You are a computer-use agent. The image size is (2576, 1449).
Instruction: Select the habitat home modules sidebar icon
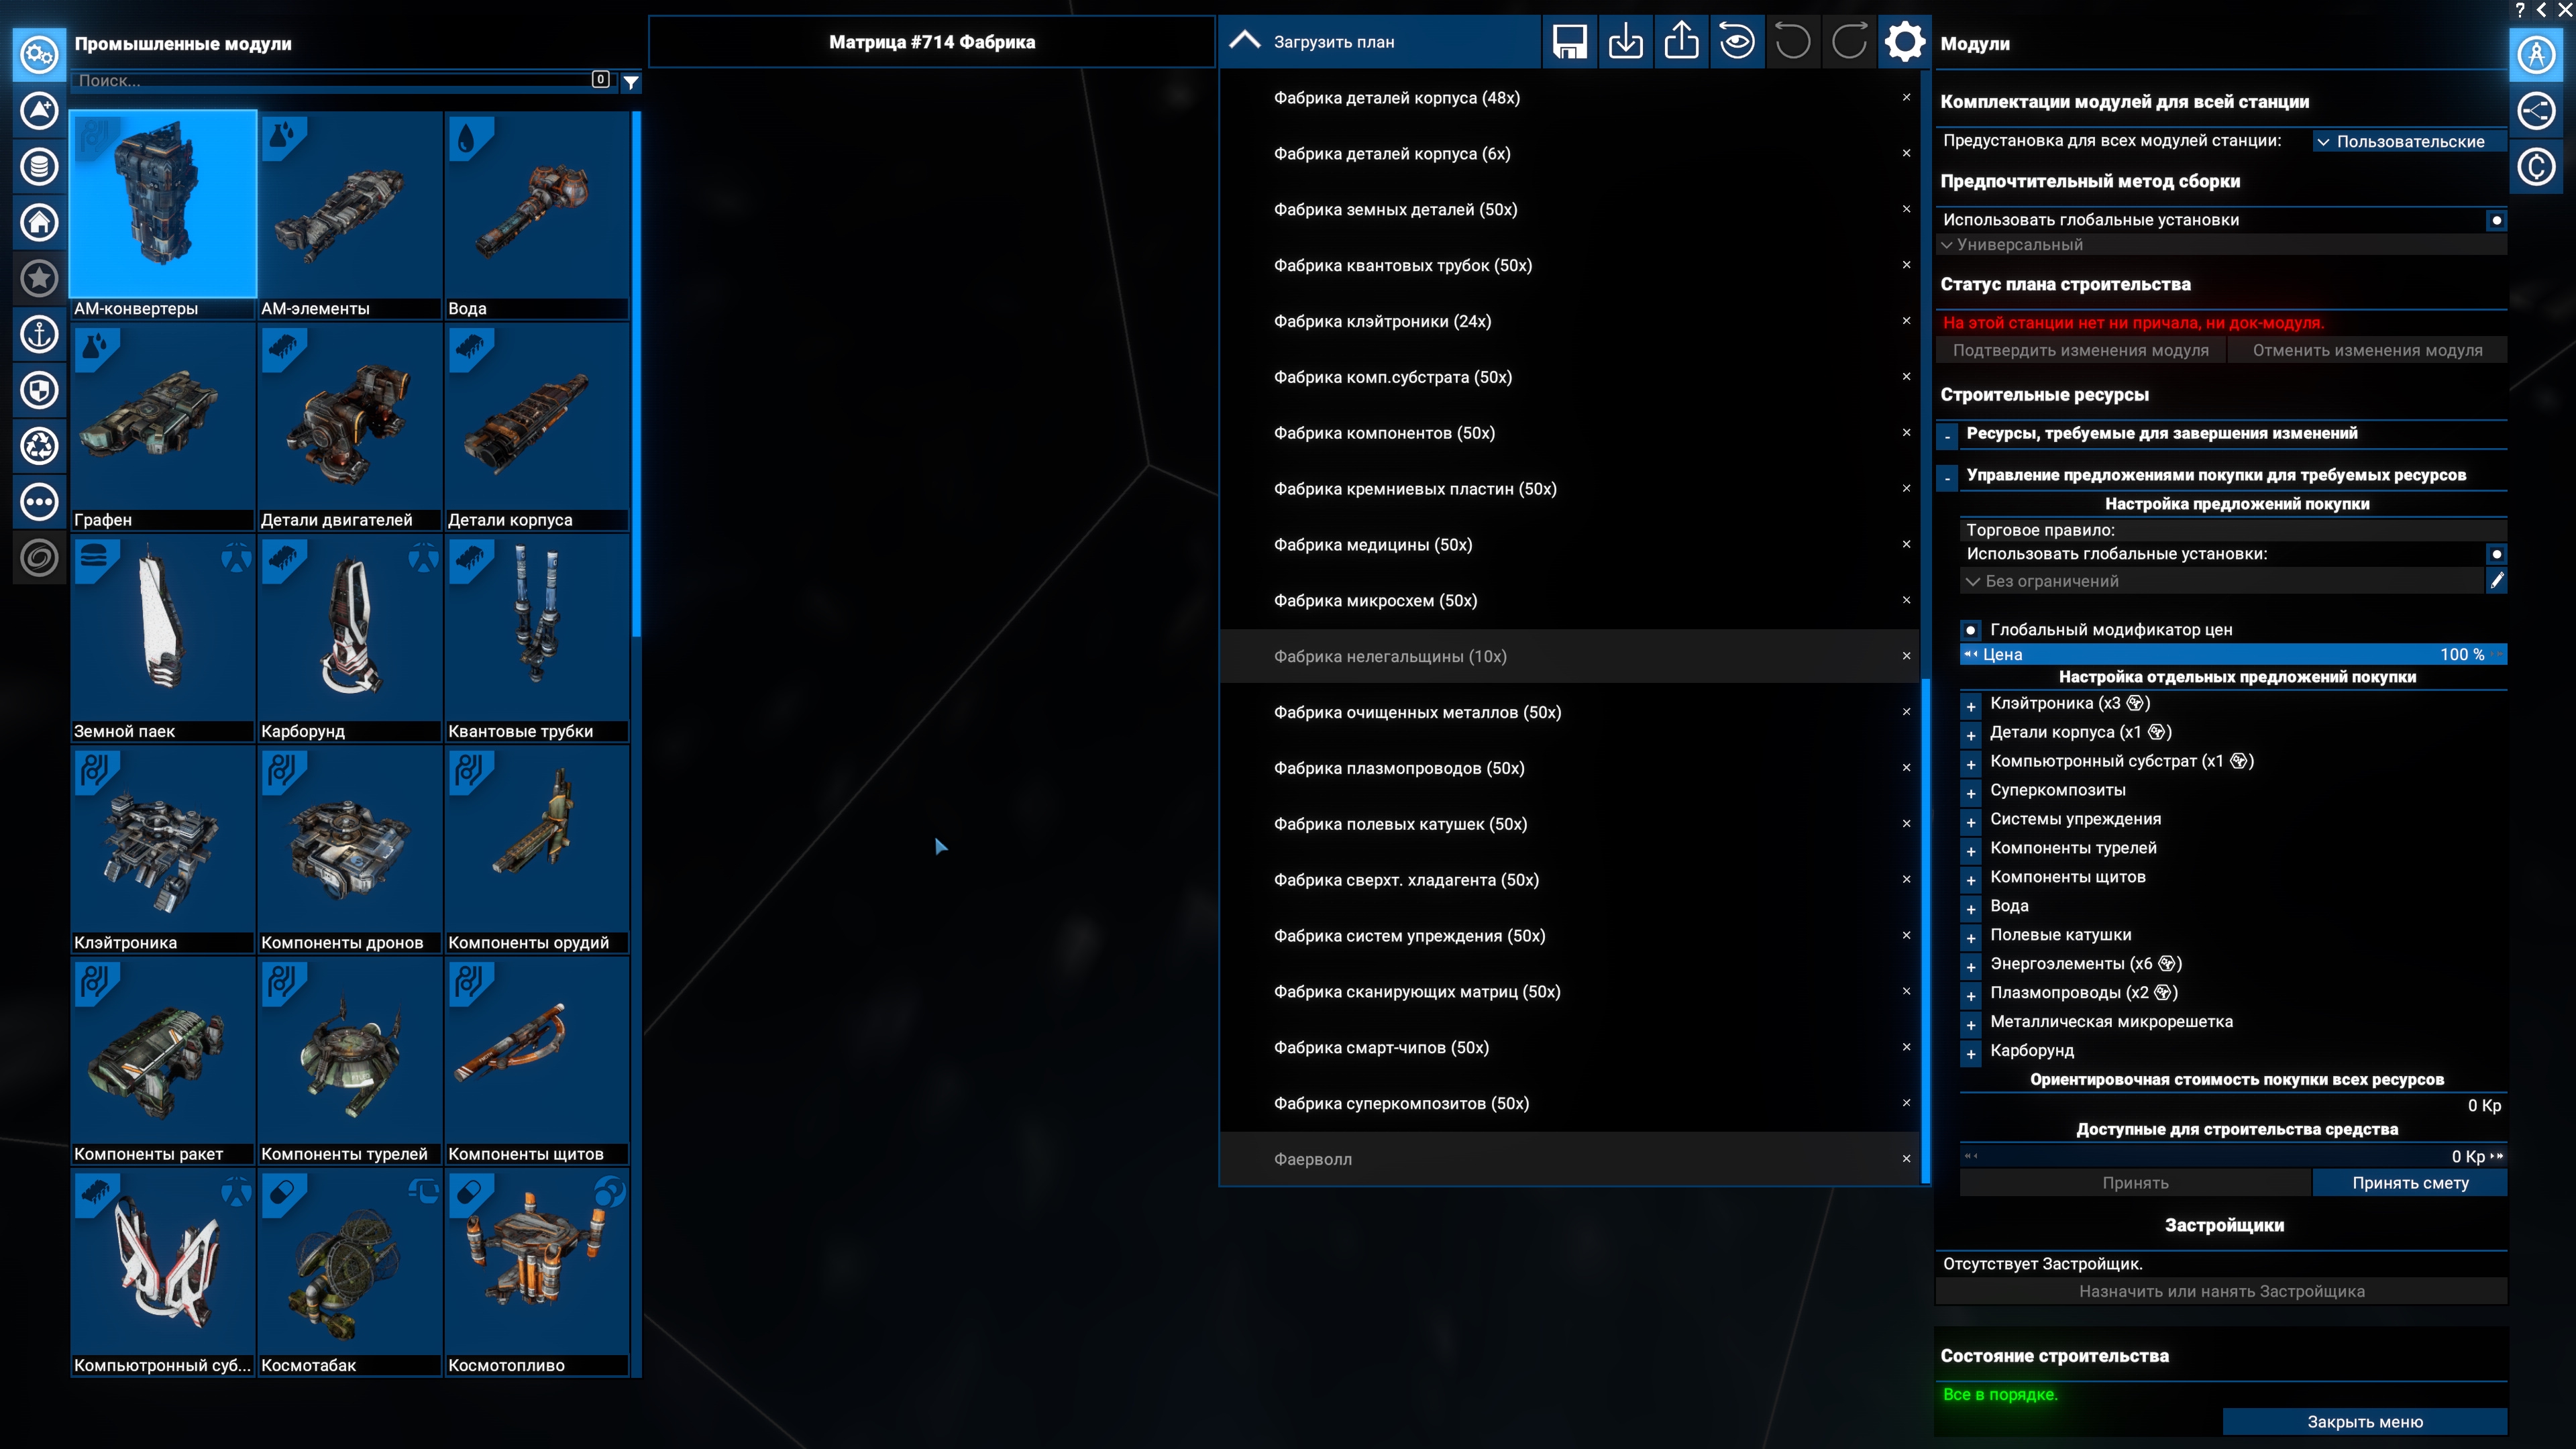(x=39, y=222)
